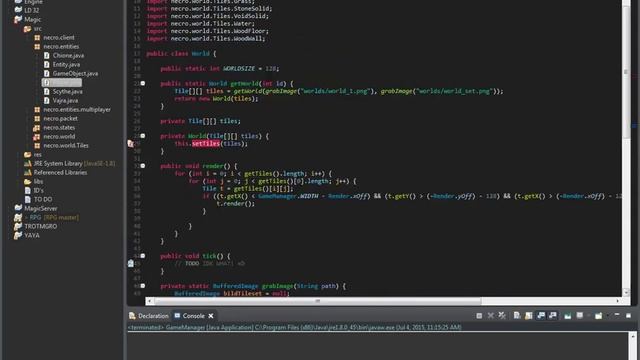Click the Remove All Terminated Launches icon

click(x=502, y=316)
